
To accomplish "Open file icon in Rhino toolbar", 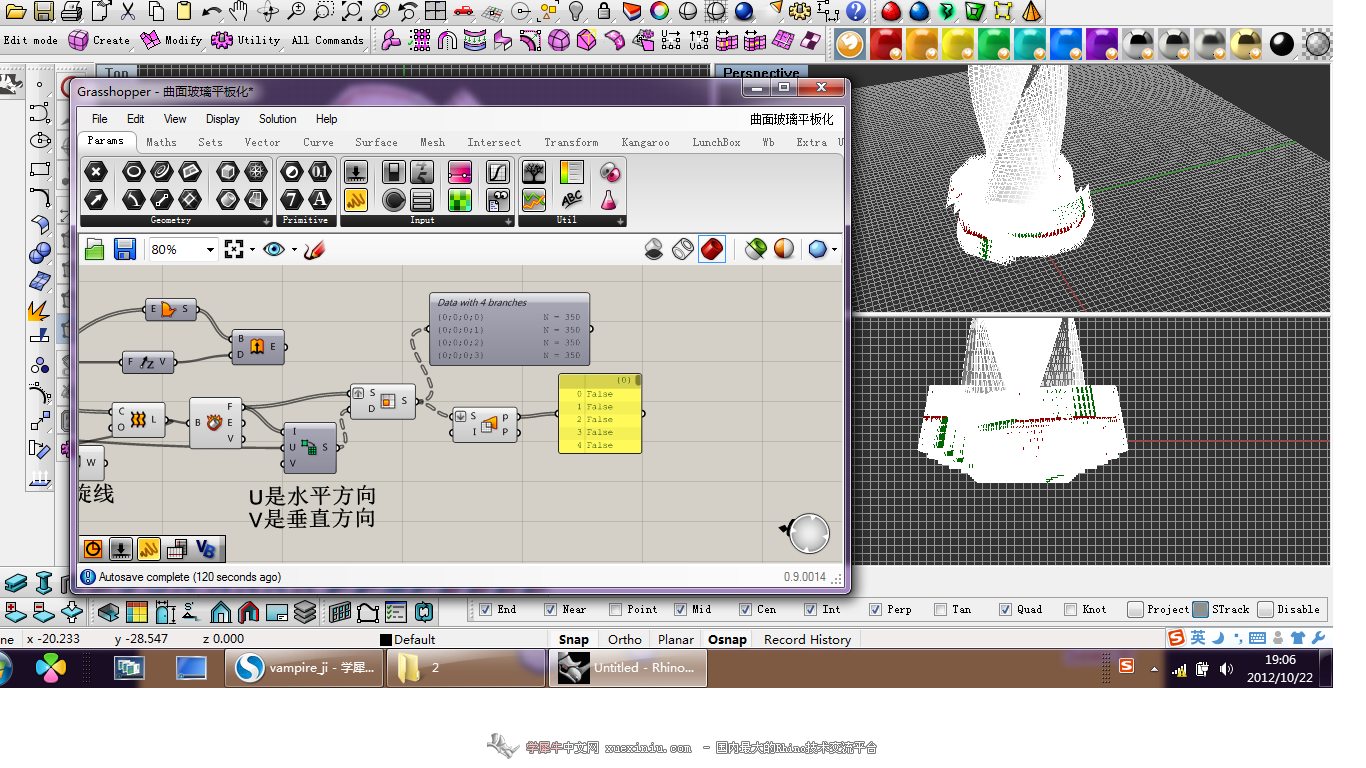I will click(14, 12).
